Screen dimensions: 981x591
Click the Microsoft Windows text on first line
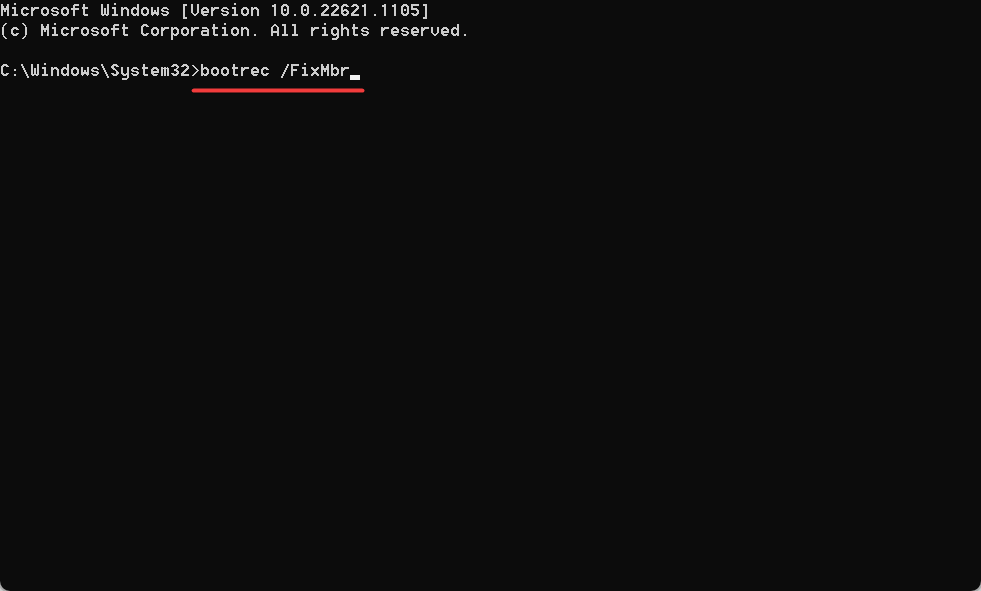point(85,11)
